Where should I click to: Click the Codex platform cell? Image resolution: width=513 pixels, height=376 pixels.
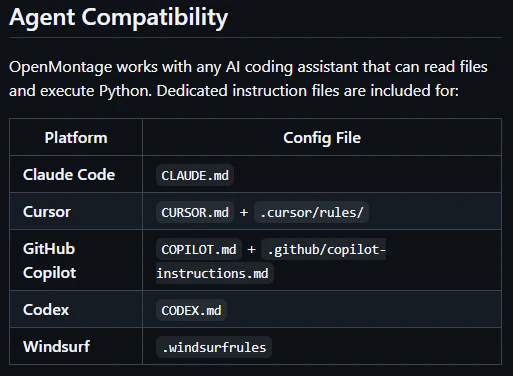(x=76, y=309)
